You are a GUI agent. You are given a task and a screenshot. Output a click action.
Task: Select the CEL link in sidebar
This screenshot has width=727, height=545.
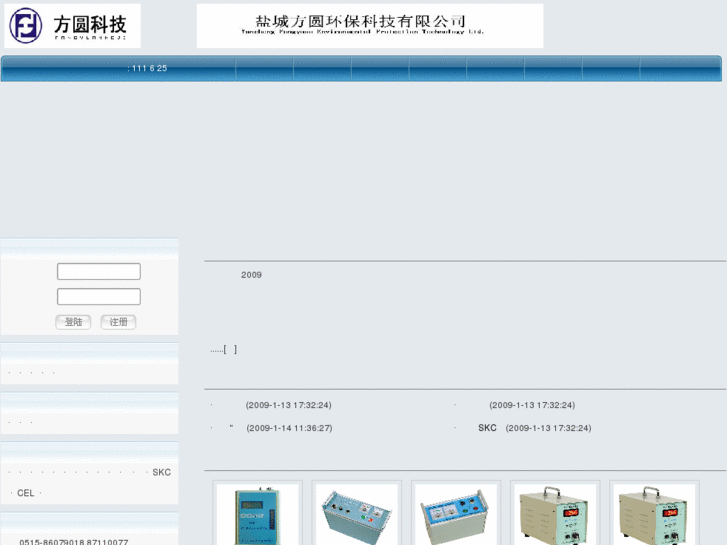[x=26, y=493]
